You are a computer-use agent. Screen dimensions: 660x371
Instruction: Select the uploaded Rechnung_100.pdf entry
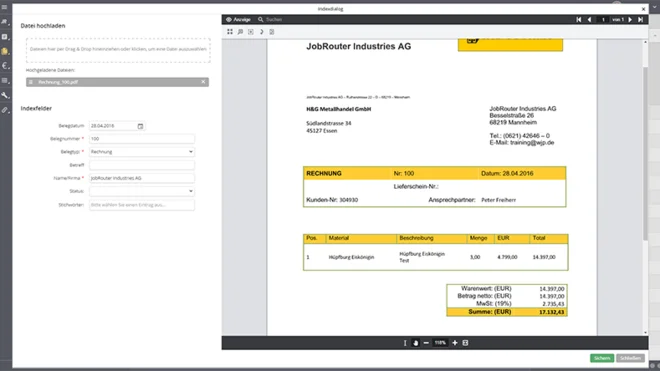[x=117, y=82]
